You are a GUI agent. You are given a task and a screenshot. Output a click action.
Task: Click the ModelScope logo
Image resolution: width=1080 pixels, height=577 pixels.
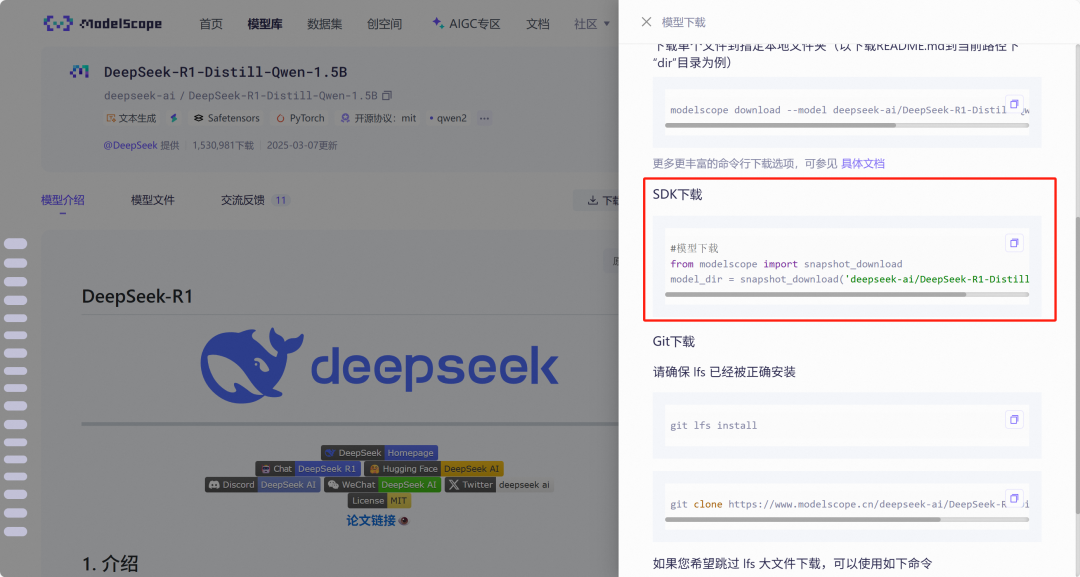tap(103, 23)
